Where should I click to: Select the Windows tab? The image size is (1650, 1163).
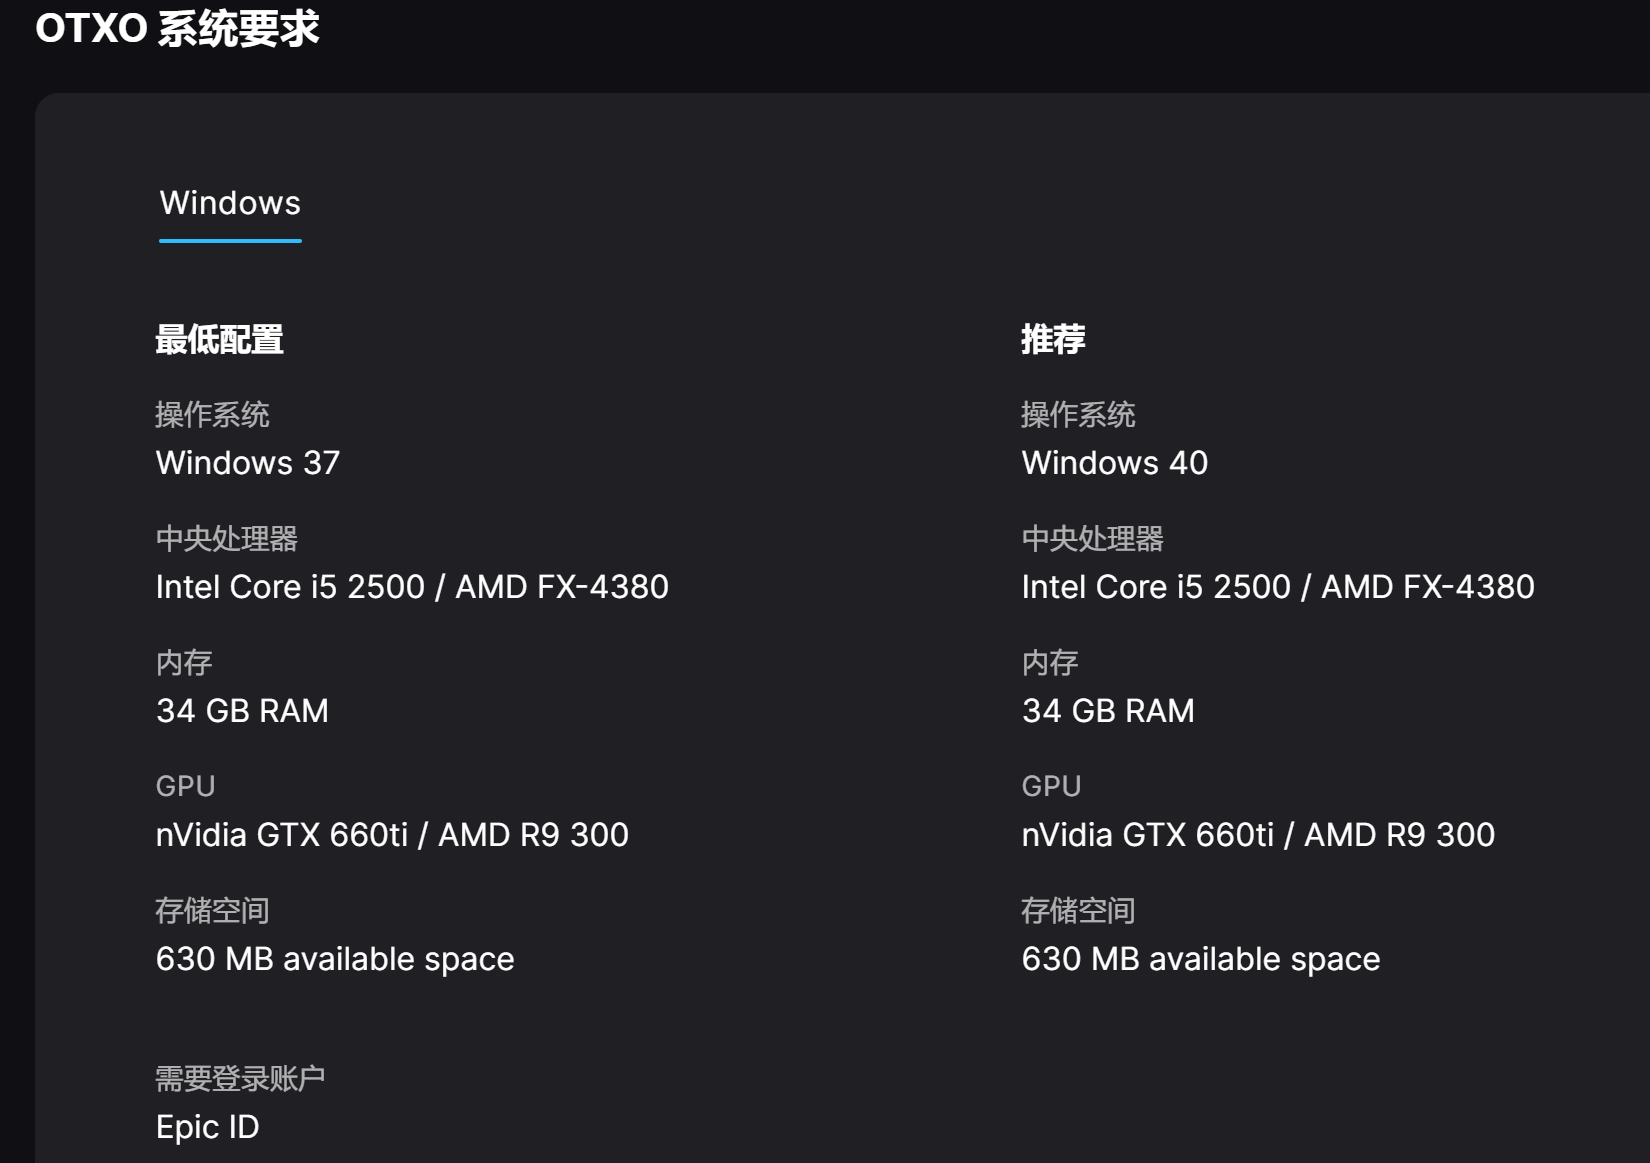[230, 204]
